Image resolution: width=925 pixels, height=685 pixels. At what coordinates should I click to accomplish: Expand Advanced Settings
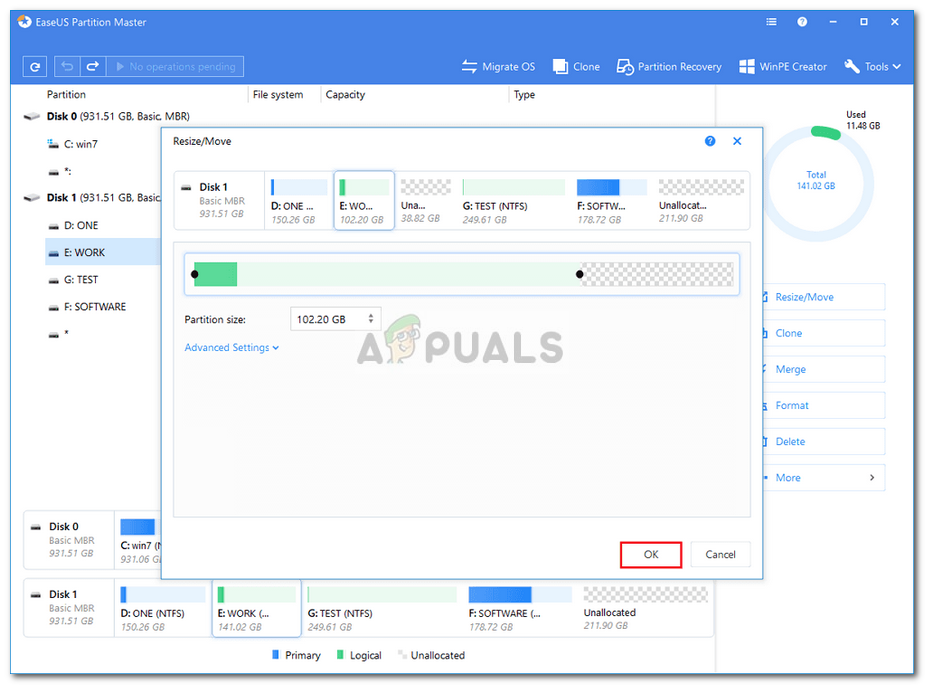point(231,348)
